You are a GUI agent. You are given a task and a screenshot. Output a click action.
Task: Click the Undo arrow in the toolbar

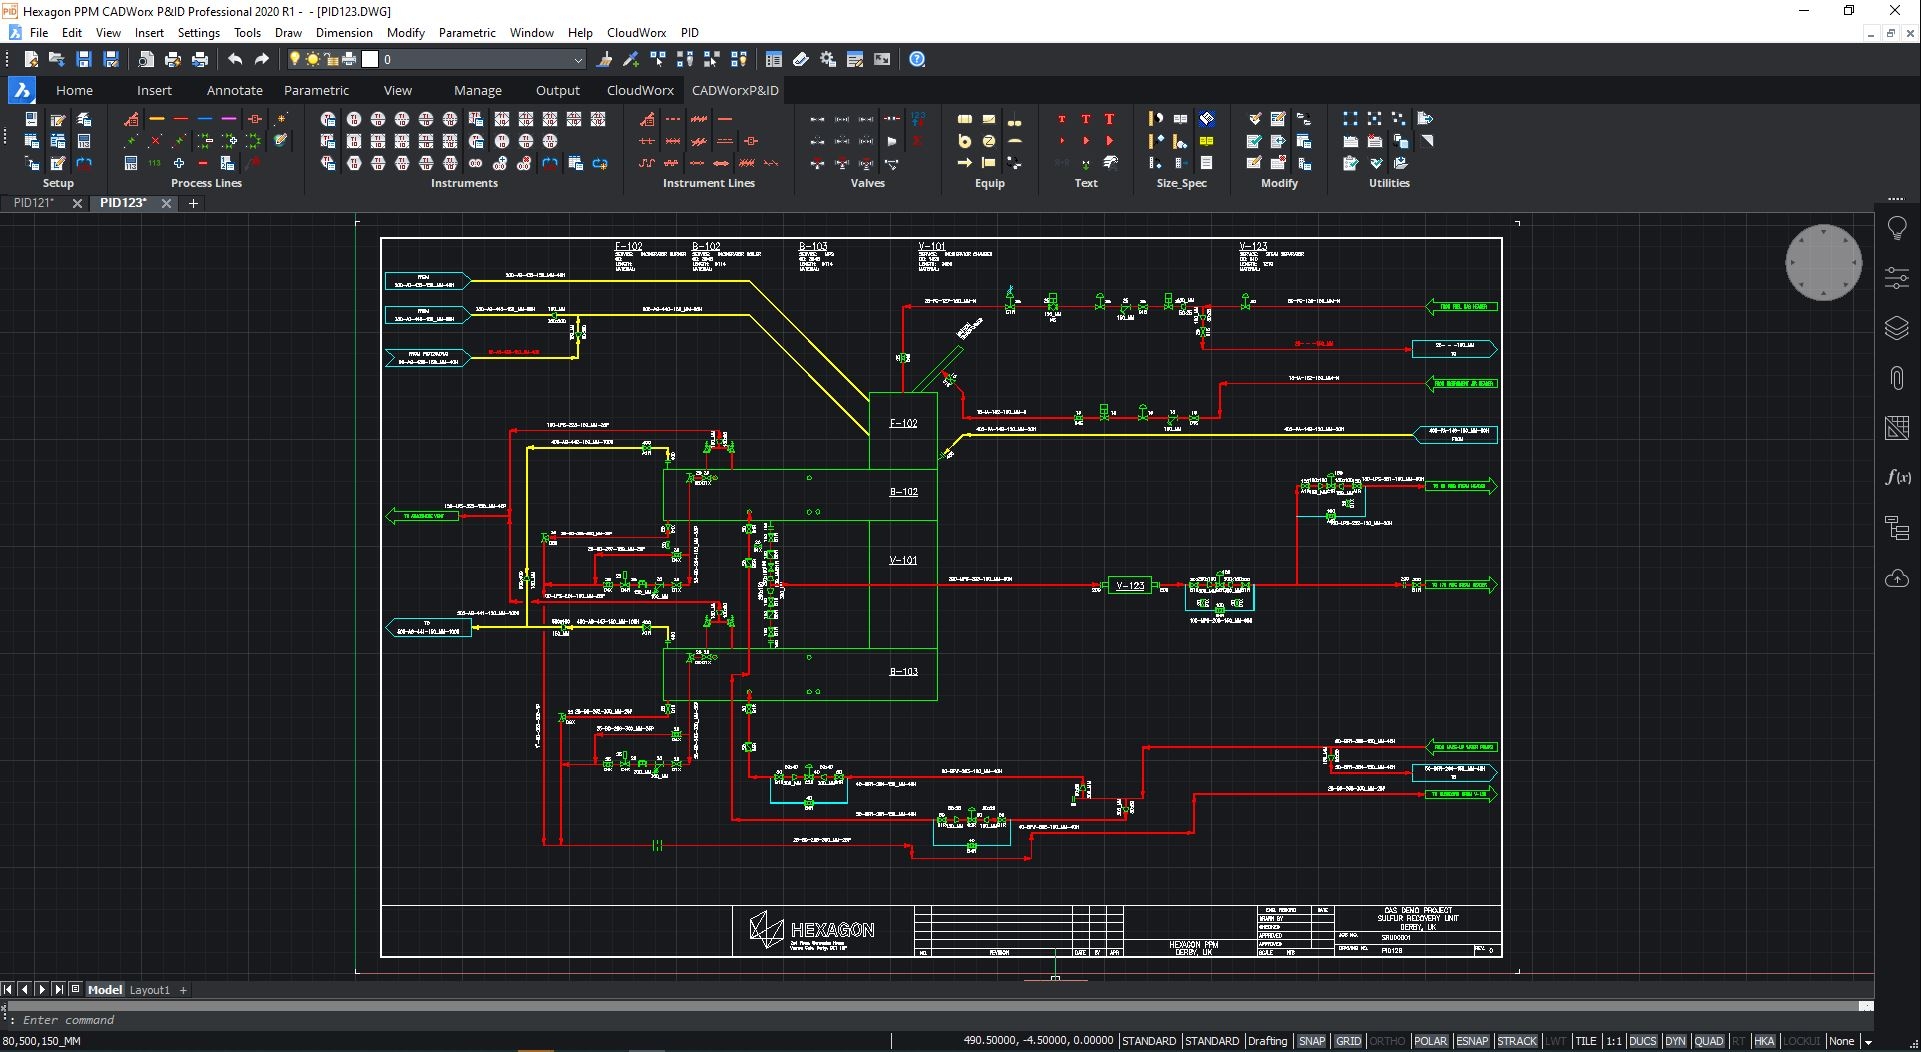click(235, 60)
